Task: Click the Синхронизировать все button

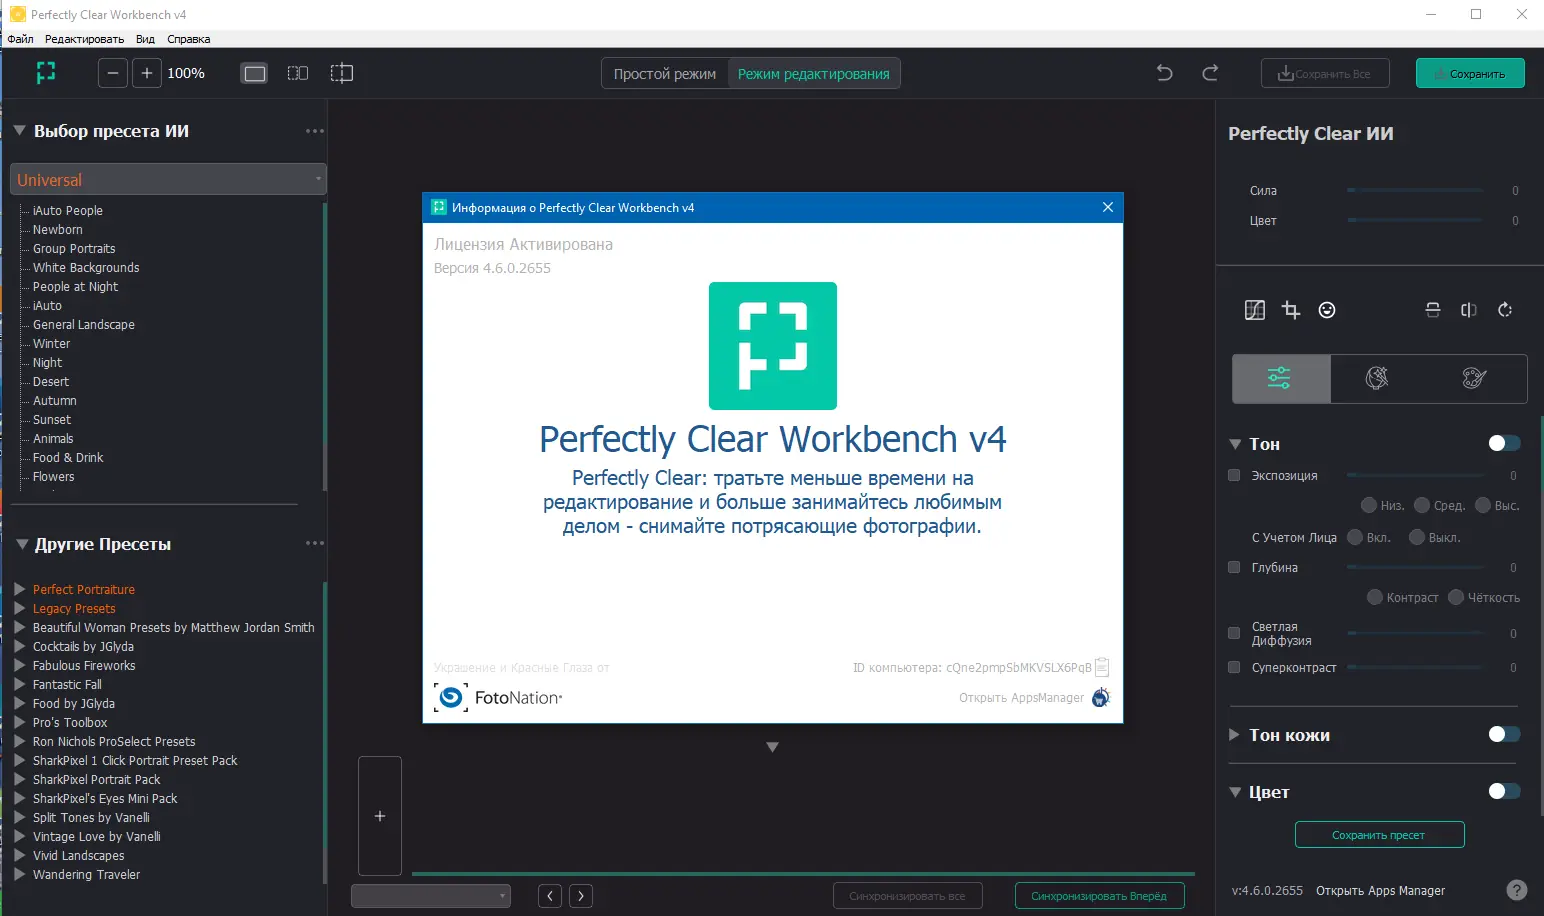Action: [x=907, y=896]
